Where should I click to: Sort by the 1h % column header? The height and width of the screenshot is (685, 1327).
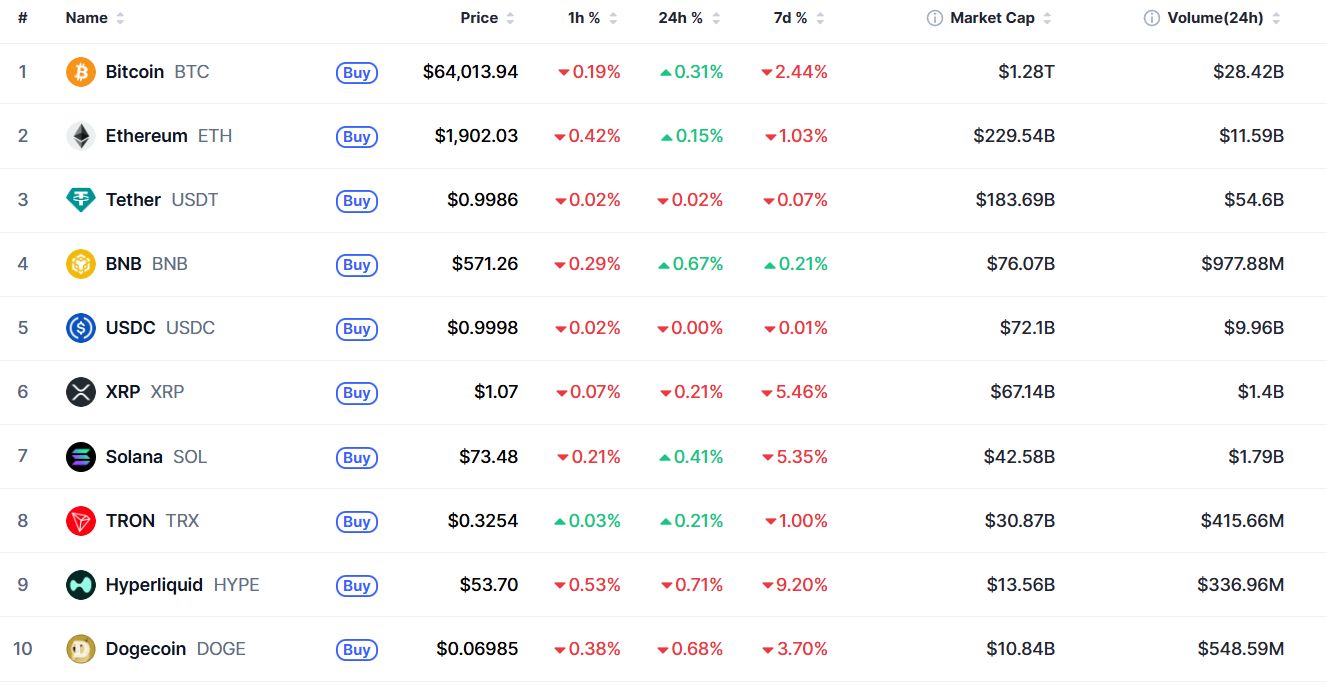[593, 18]
